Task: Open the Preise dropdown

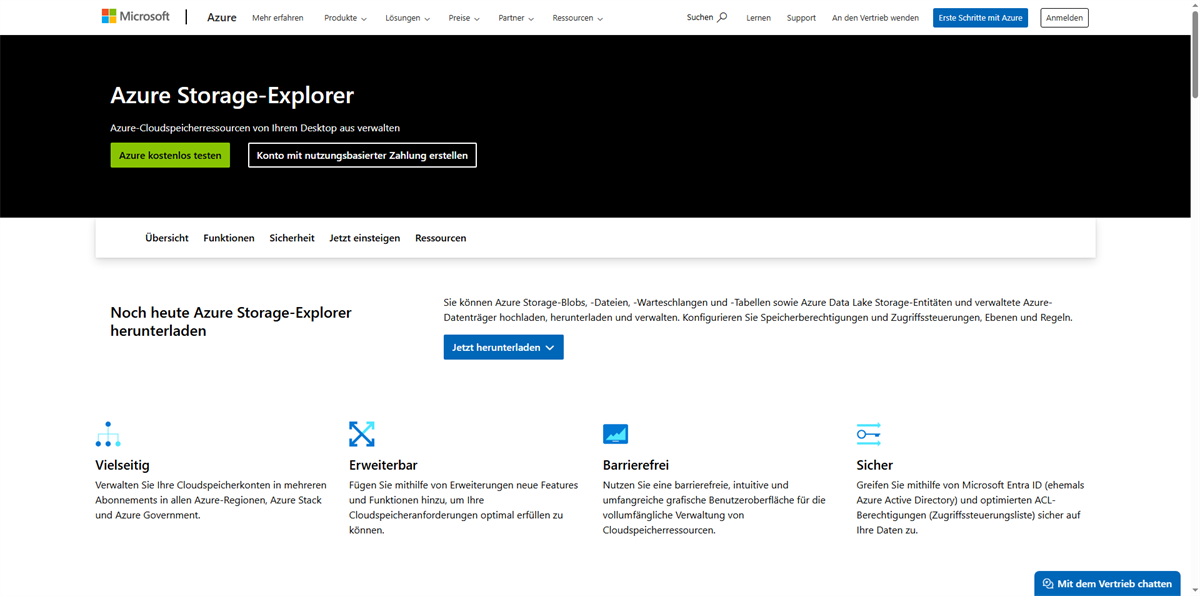Action: 464,18
